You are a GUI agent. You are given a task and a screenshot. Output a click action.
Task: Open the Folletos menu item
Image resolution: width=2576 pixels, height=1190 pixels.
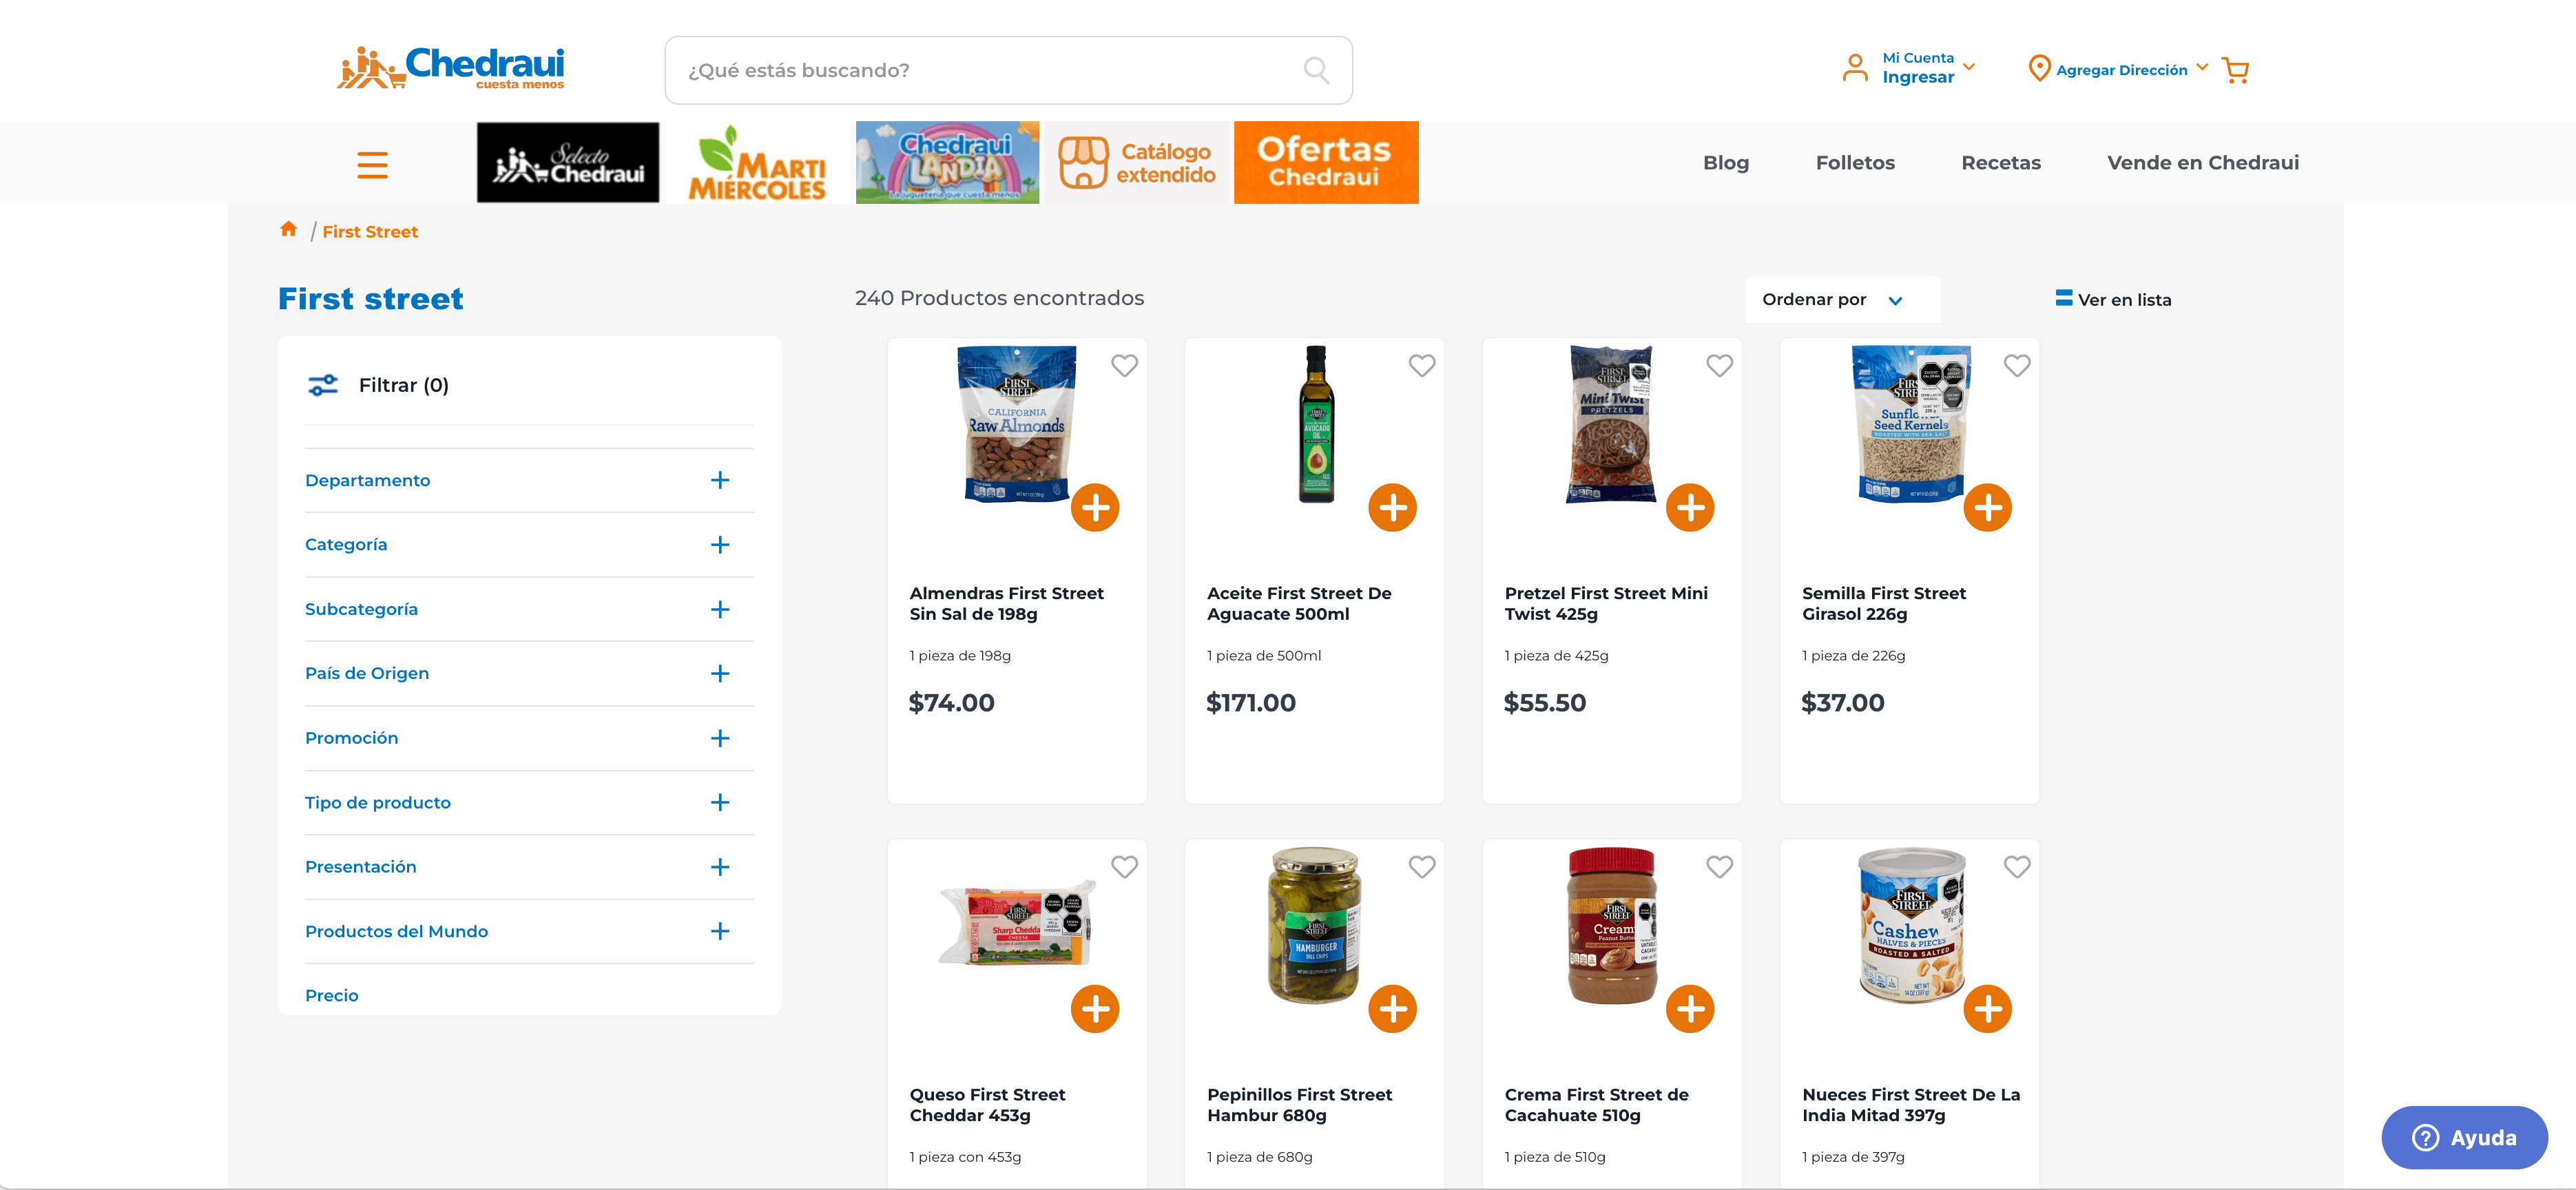click(x=1854, y=163)
